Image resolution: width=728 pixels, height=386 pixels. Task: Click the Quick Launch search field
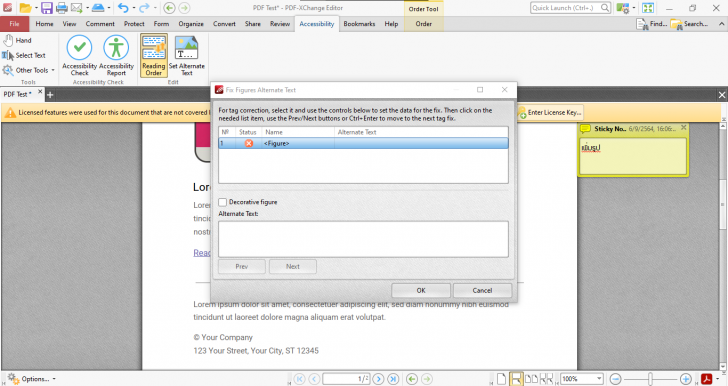pyautogui.click(x=570, y=8)
